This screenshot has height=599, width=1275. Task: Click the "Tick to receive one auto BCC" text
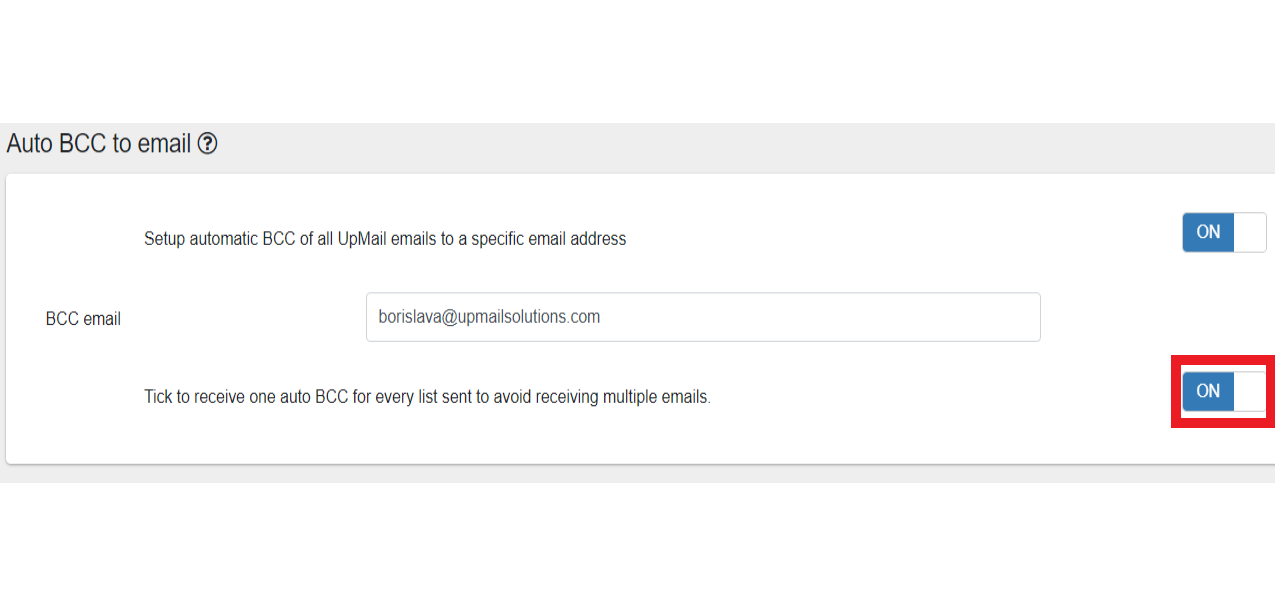coord(427,397)
